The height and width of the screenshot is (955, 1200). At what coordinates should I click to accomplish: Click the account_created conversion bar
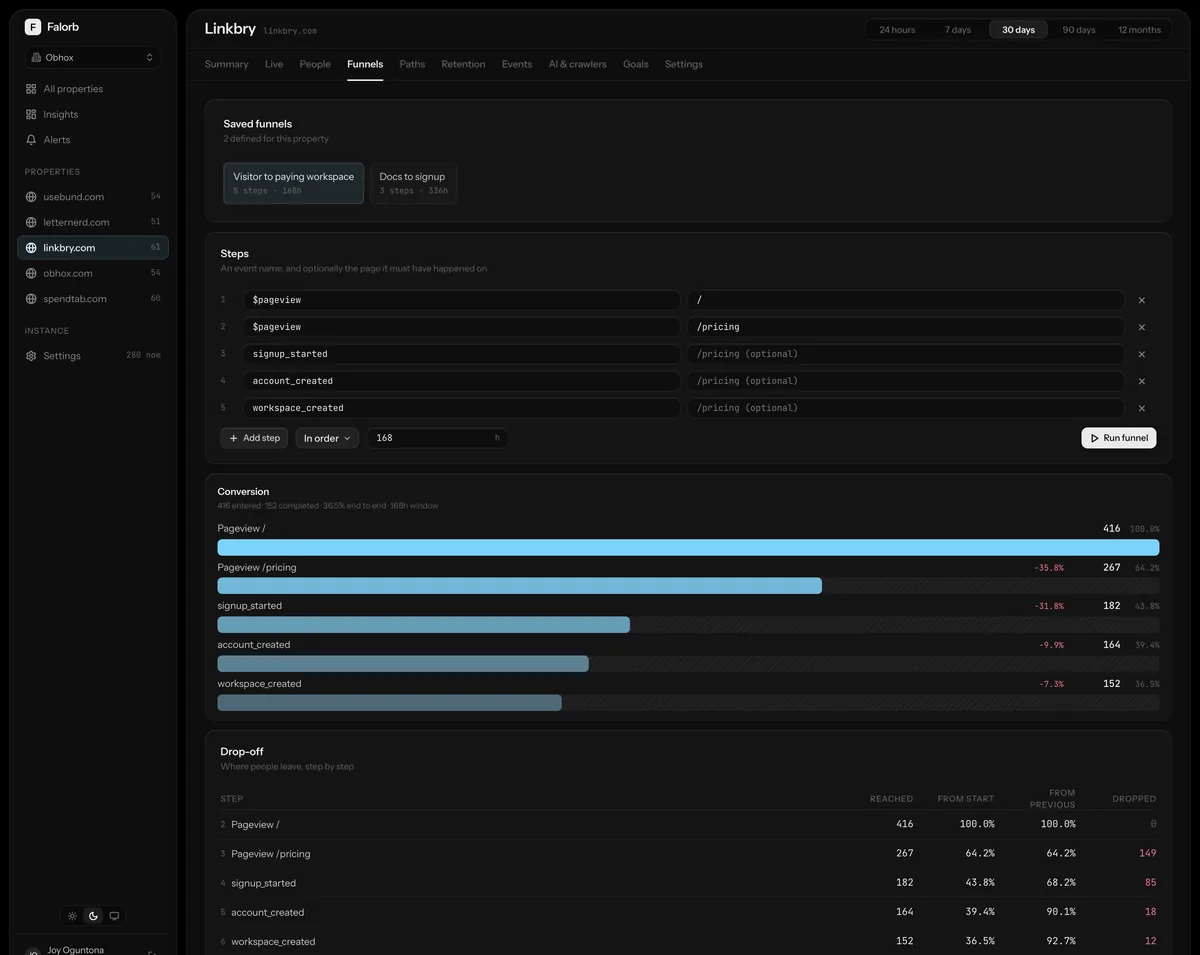click(403, 664)
